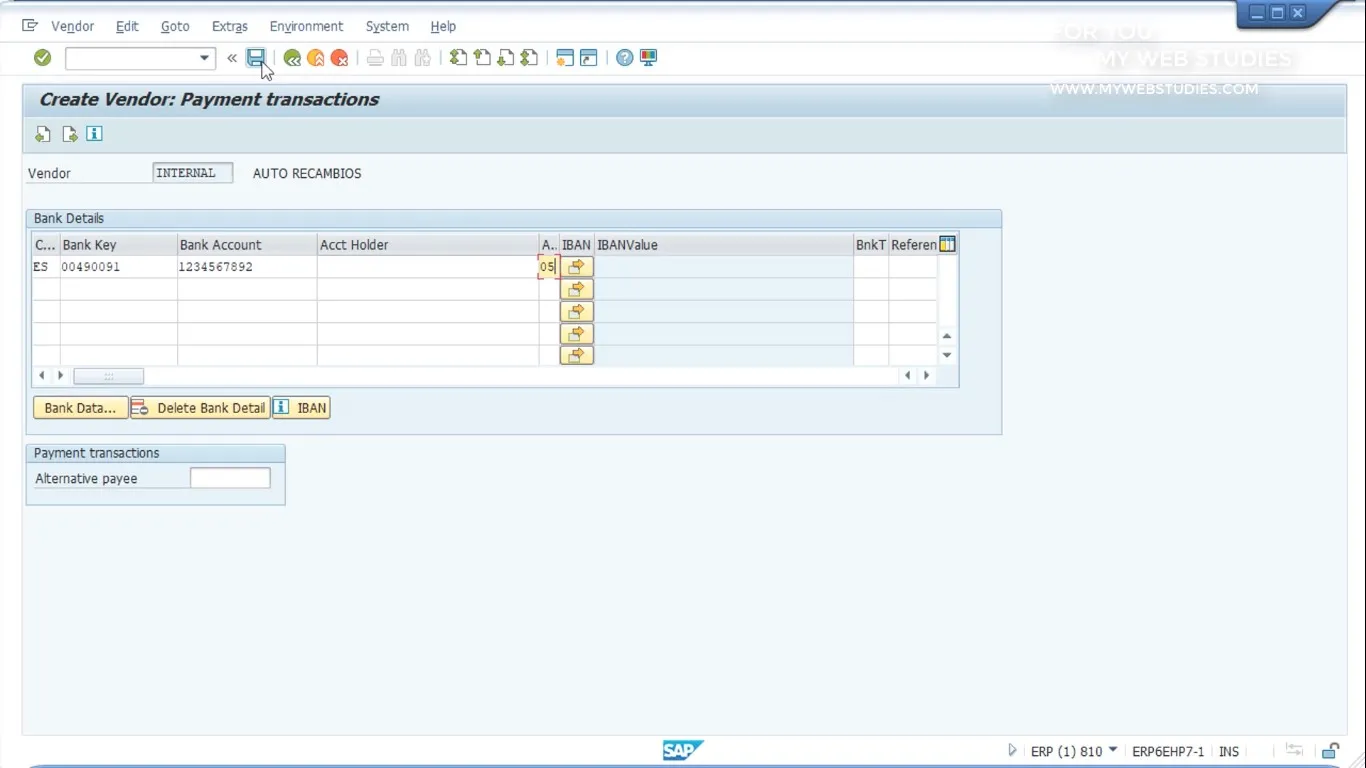Click the control key 05 cell
The width and height of the screenshot is (1366, 768).
tap(548, 267)
